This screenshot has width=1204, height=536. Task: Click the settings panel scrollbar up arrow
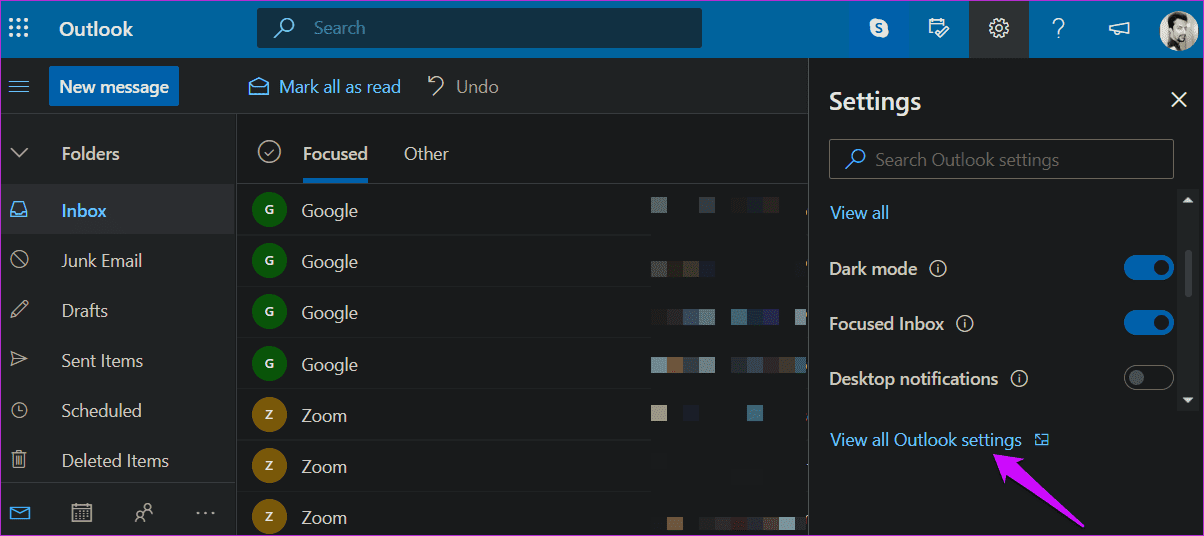click(x=1188, y=198)
